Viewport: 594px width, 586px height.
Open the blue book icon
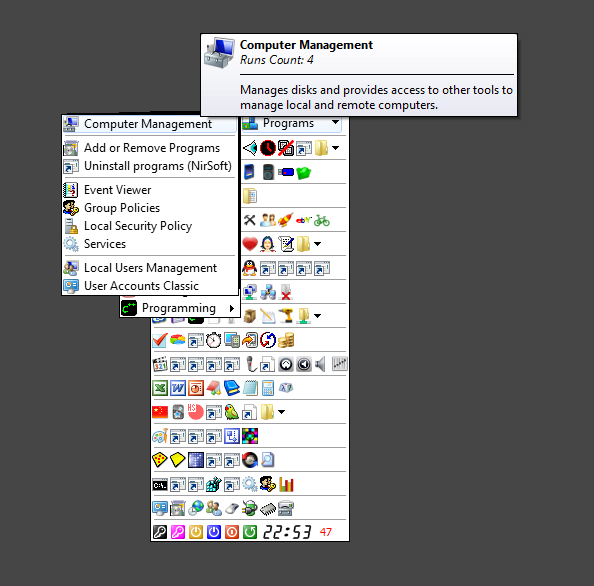tap(232, 388)
